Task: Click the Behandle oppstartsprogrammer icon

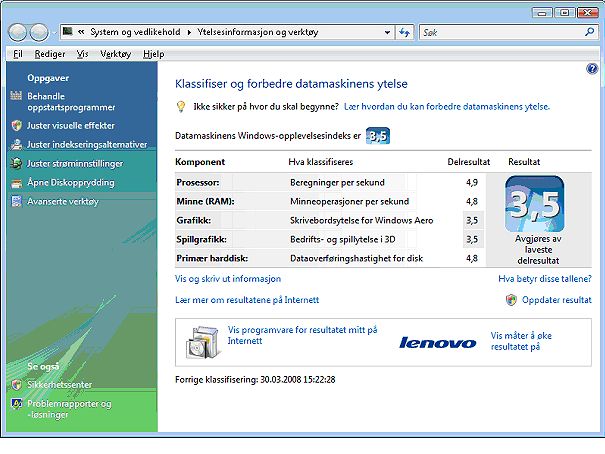Action: click(x=16, y=95)
